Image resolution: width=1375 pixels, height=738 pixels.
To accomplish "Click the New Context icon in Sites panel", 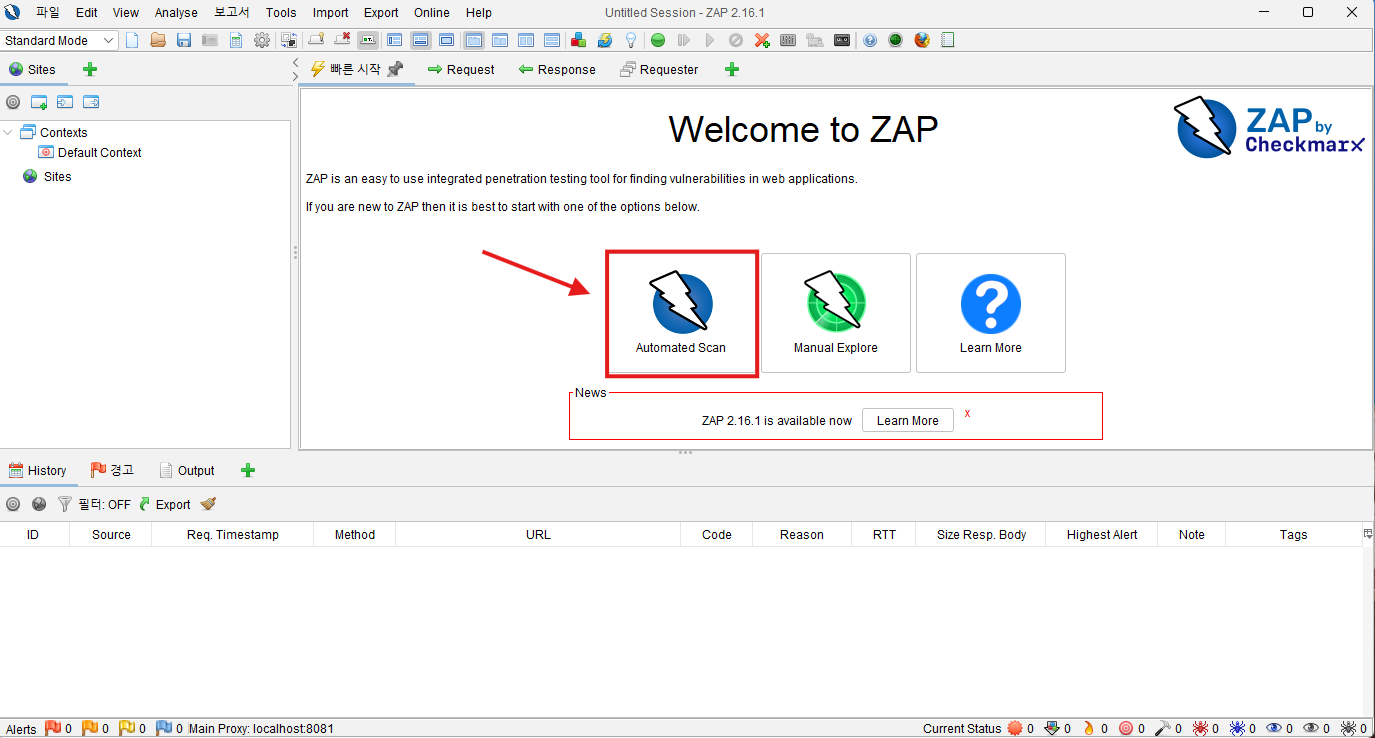I will (x=39, y=102).
